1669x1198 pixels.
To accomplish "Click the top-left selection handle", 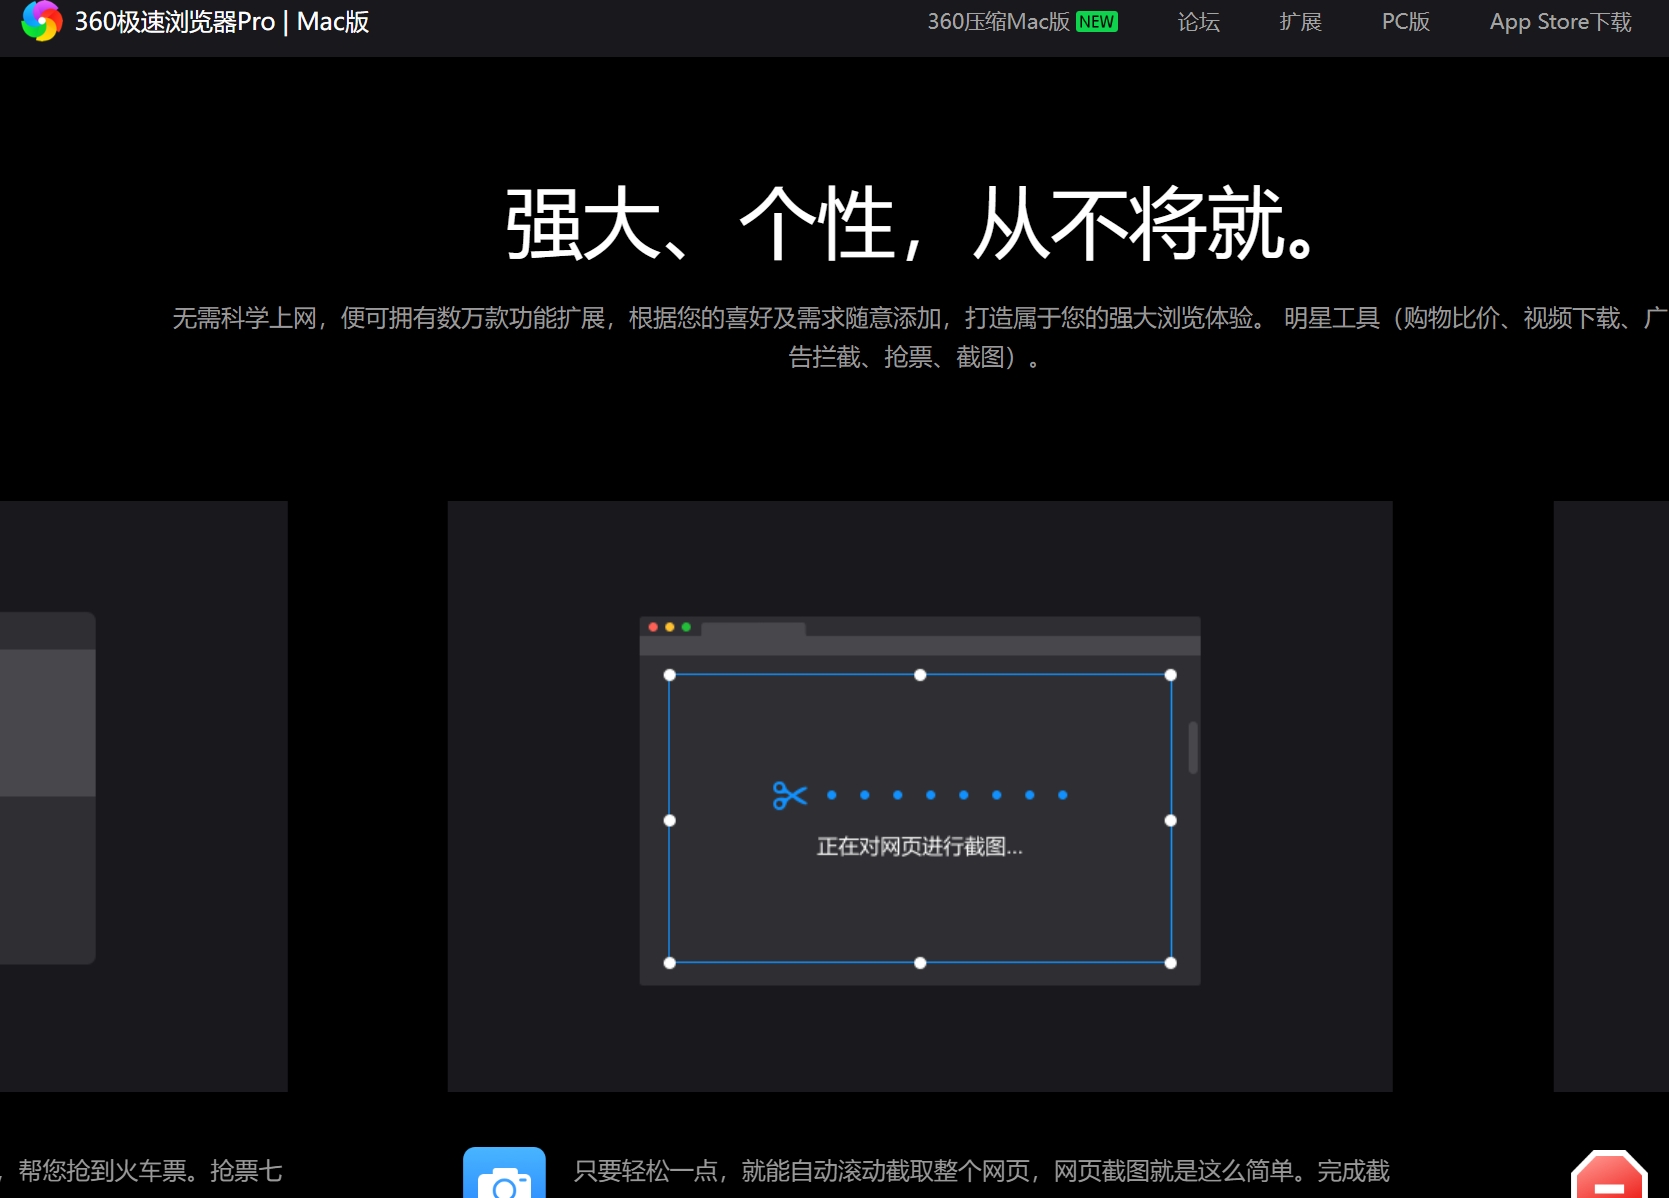I will pyautogui.click(x=670, y=675).
